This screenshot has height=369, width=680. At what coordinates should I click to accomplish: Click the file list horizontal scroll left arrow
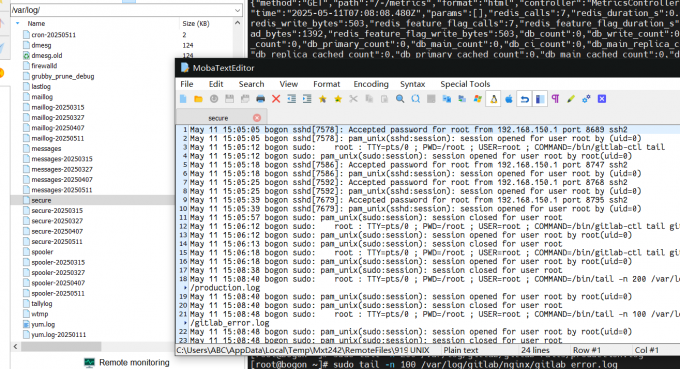pyautogui.click(x=16, y=346)
